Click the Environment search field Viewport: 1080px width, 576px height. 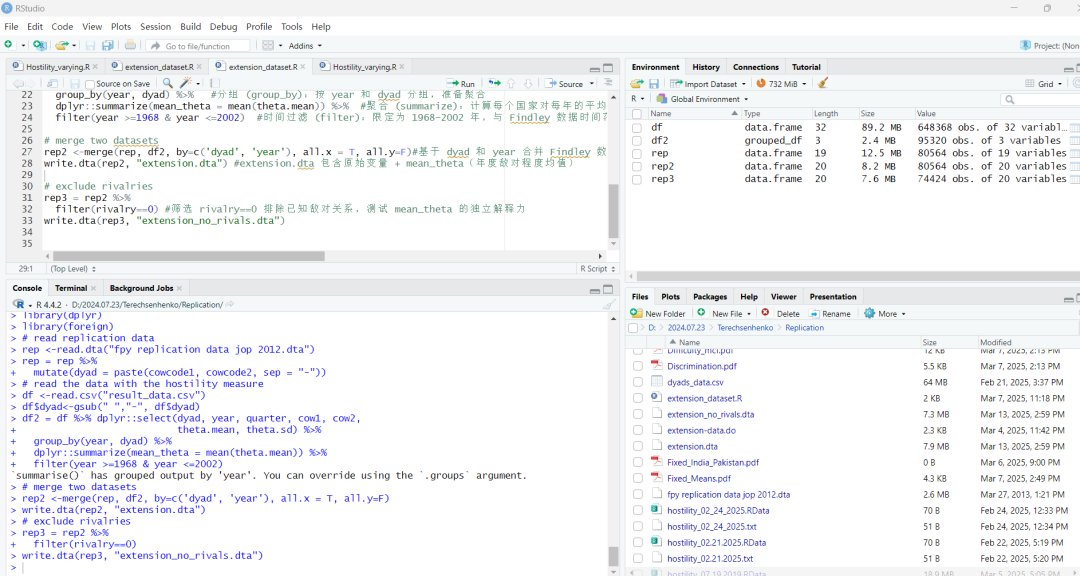pos(1040,99)
